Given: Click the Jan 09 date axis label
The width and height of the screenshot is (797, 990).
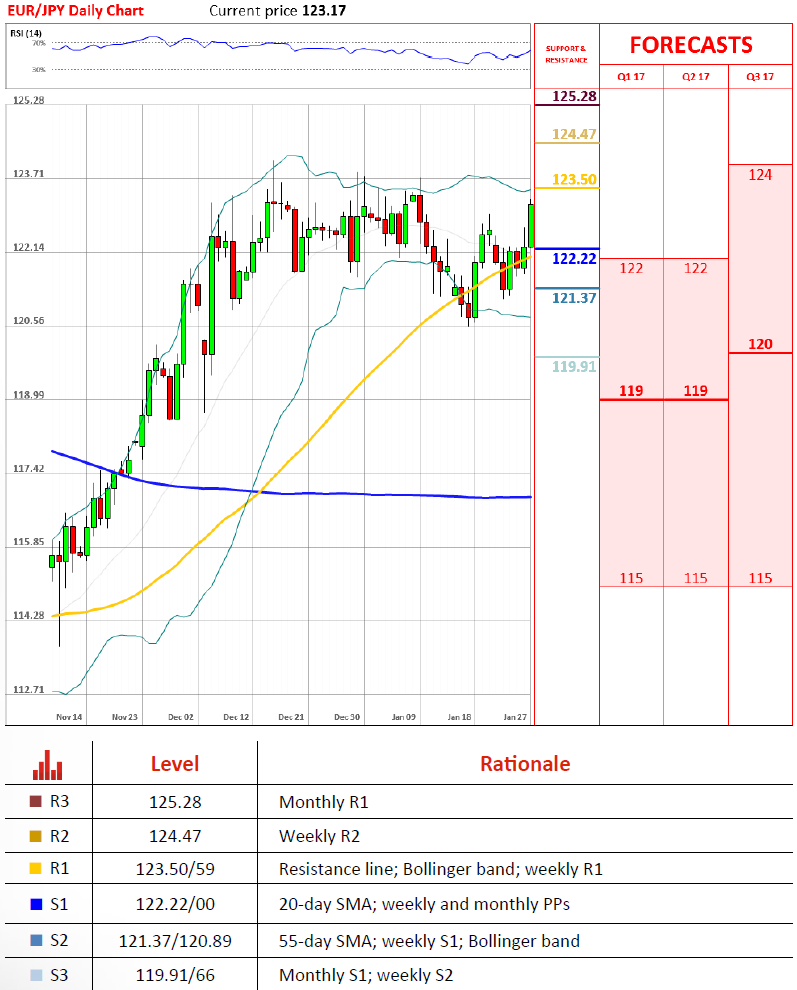Looking at the screenshot, I should tap(404, 717).
